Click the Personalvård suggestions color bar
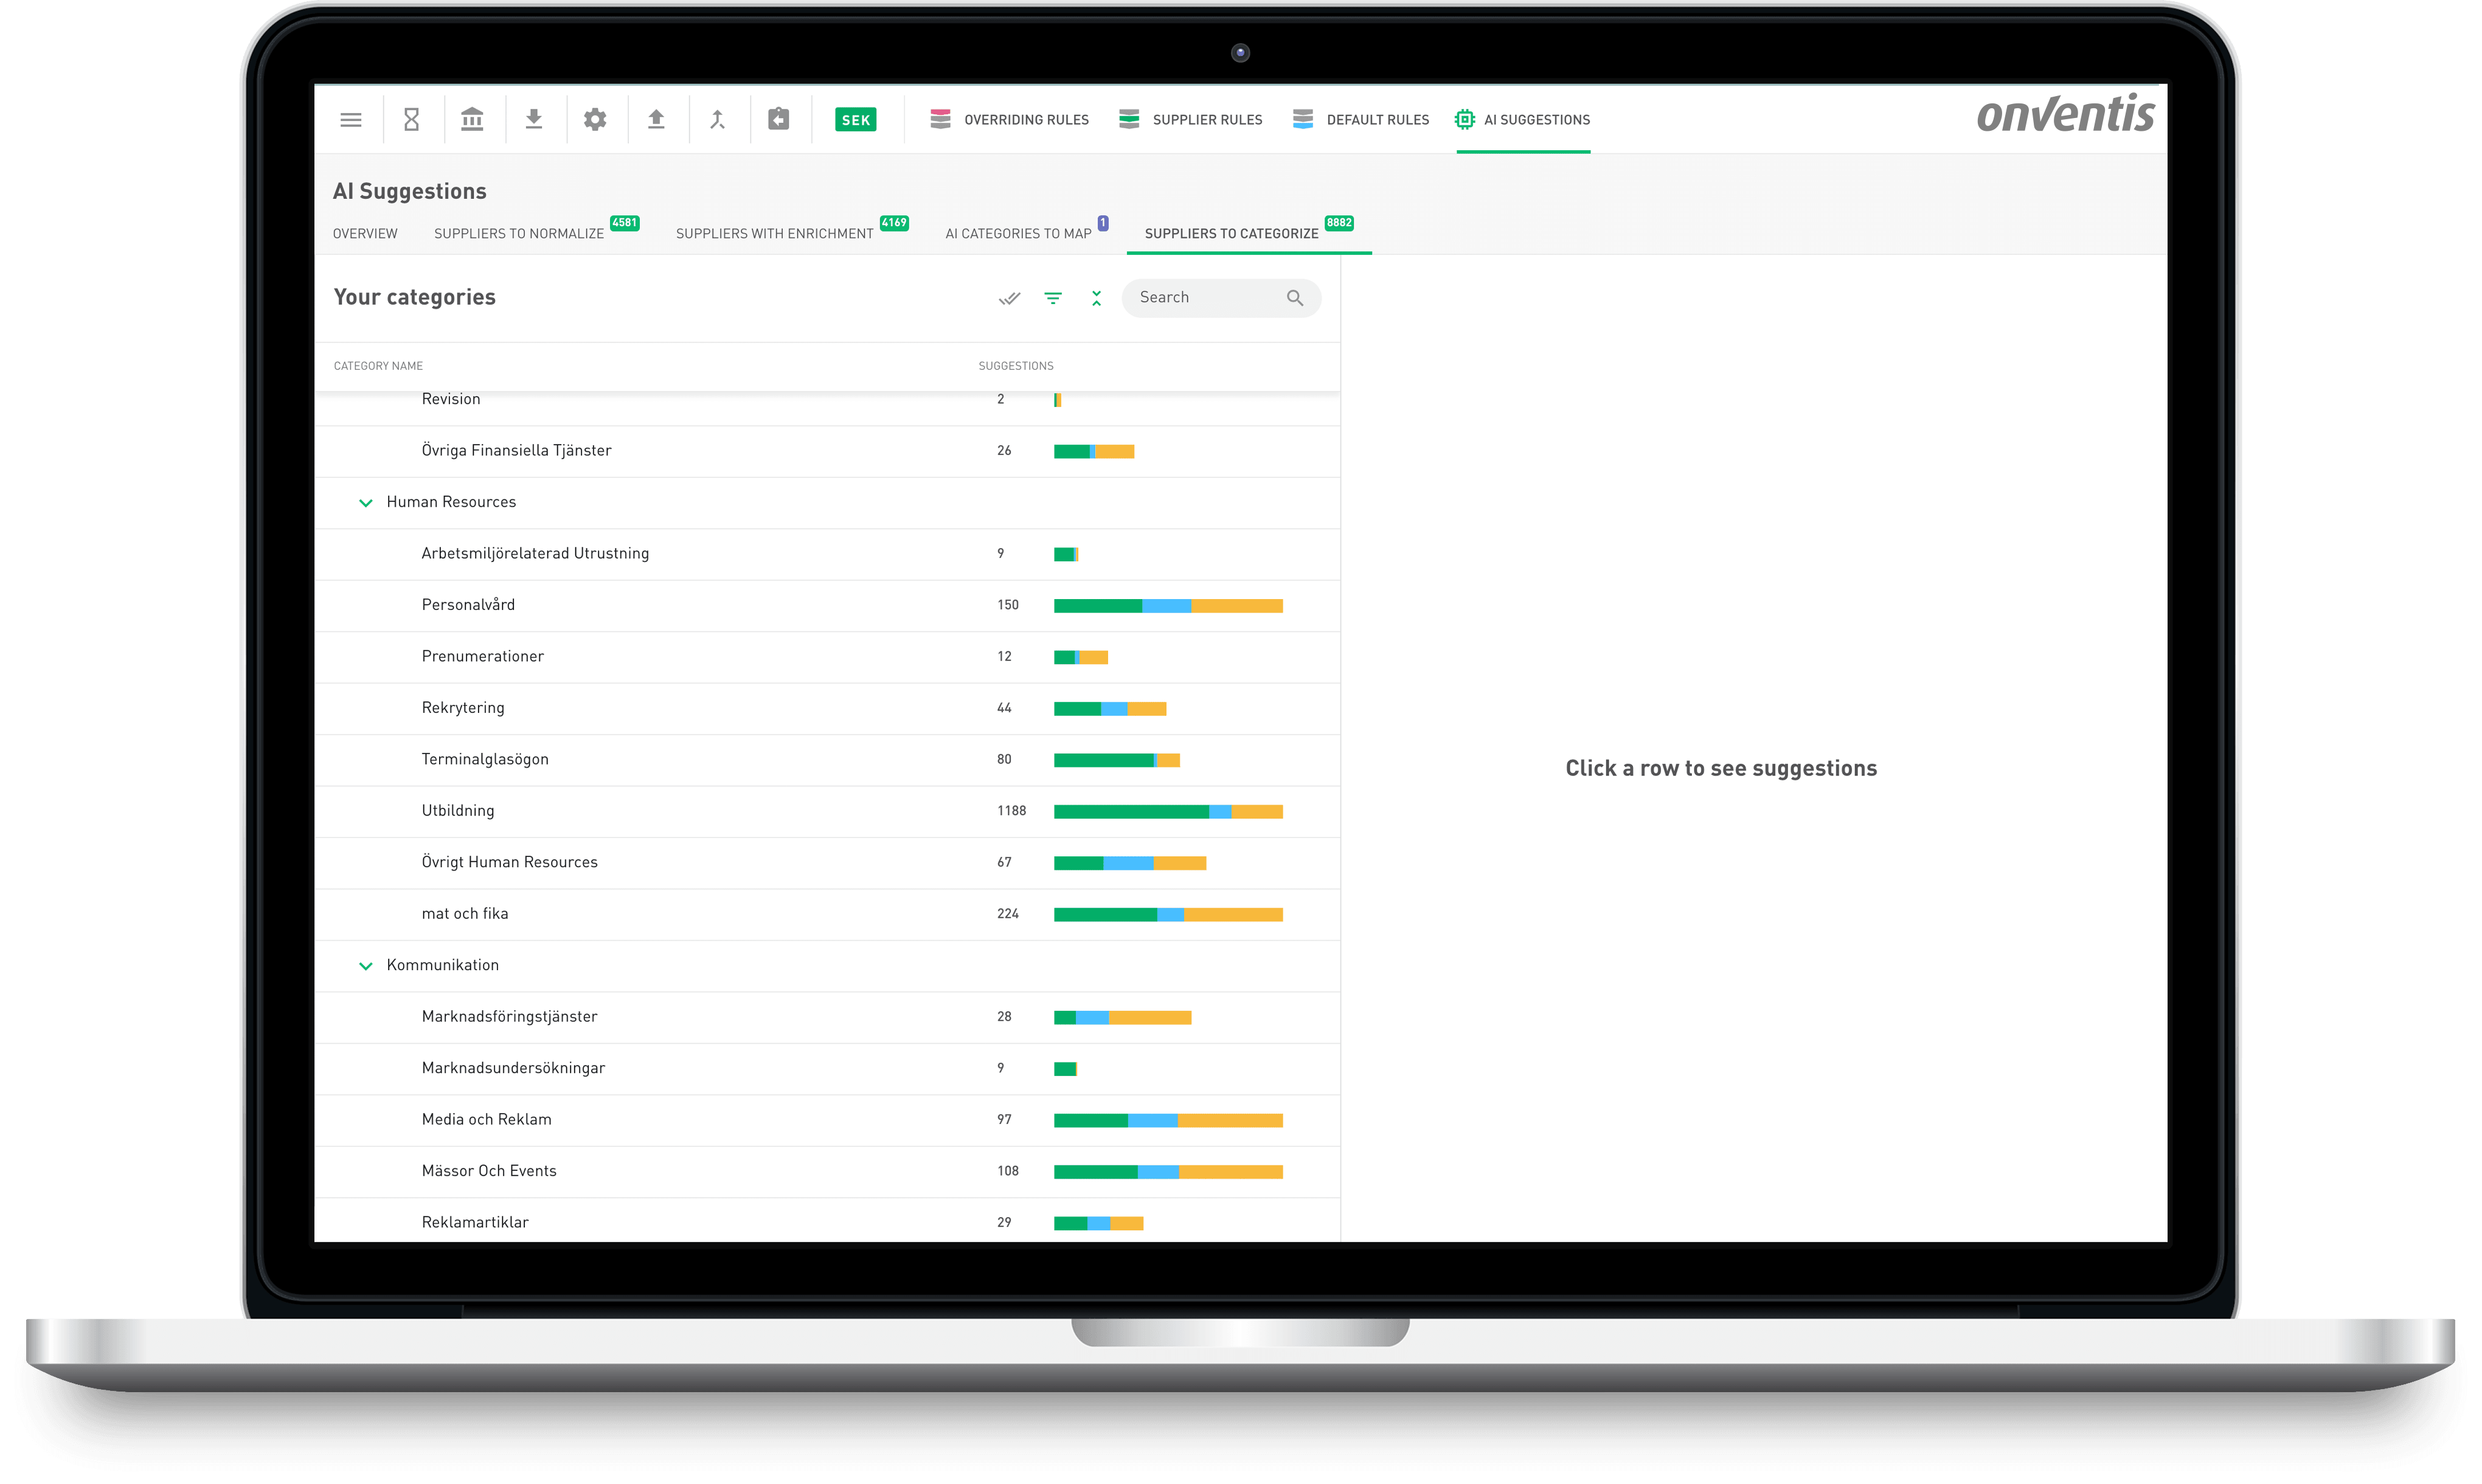This screenshot has width=2482, height=1484. pos(1167,606)
